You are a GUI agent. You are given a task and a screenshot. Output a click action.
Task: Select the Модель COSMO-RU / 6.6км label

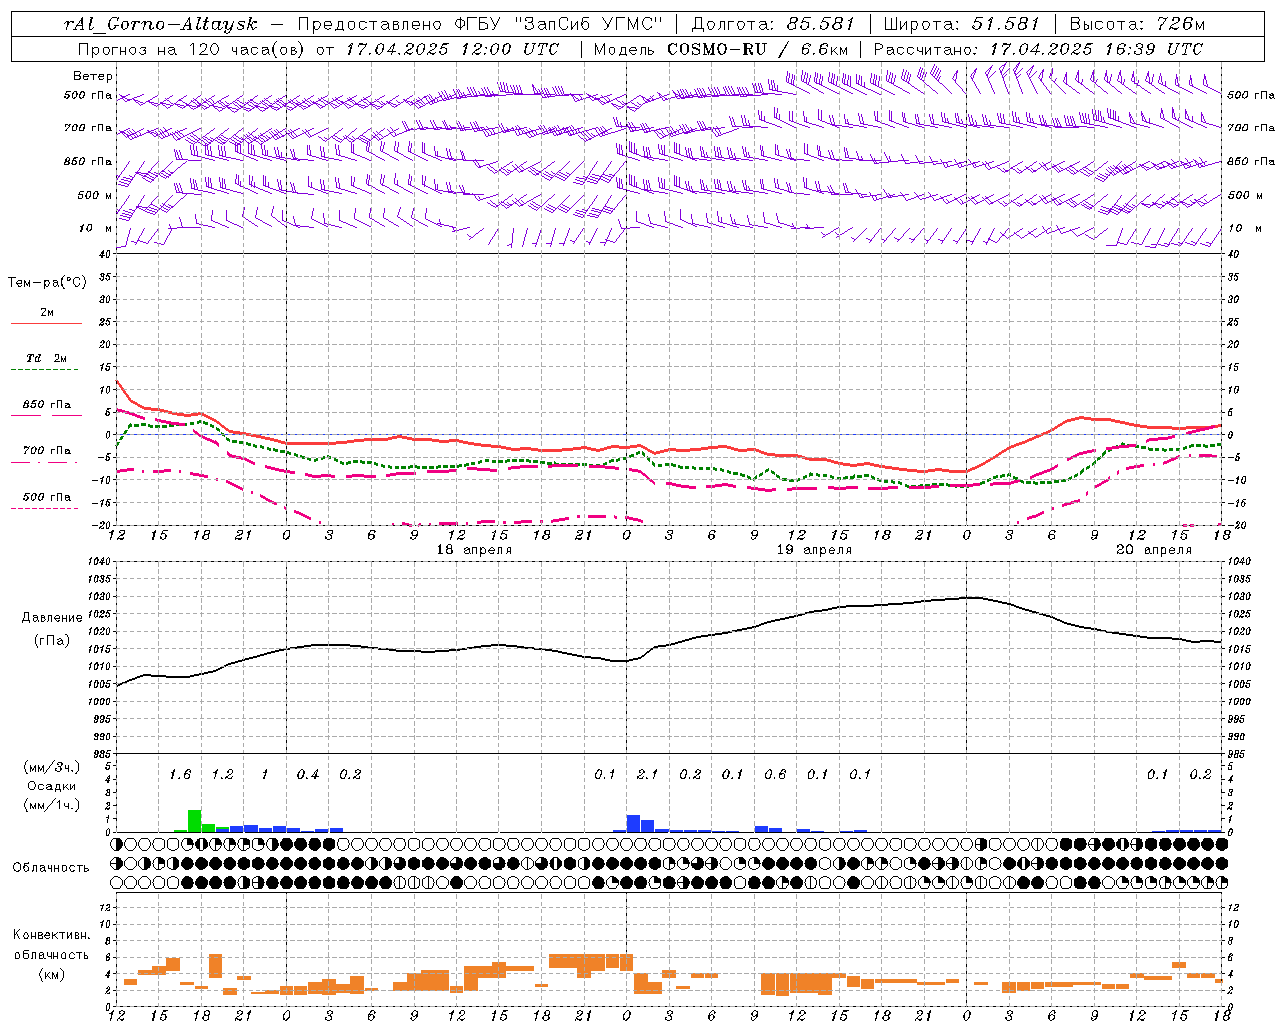[x=721, y=49]
